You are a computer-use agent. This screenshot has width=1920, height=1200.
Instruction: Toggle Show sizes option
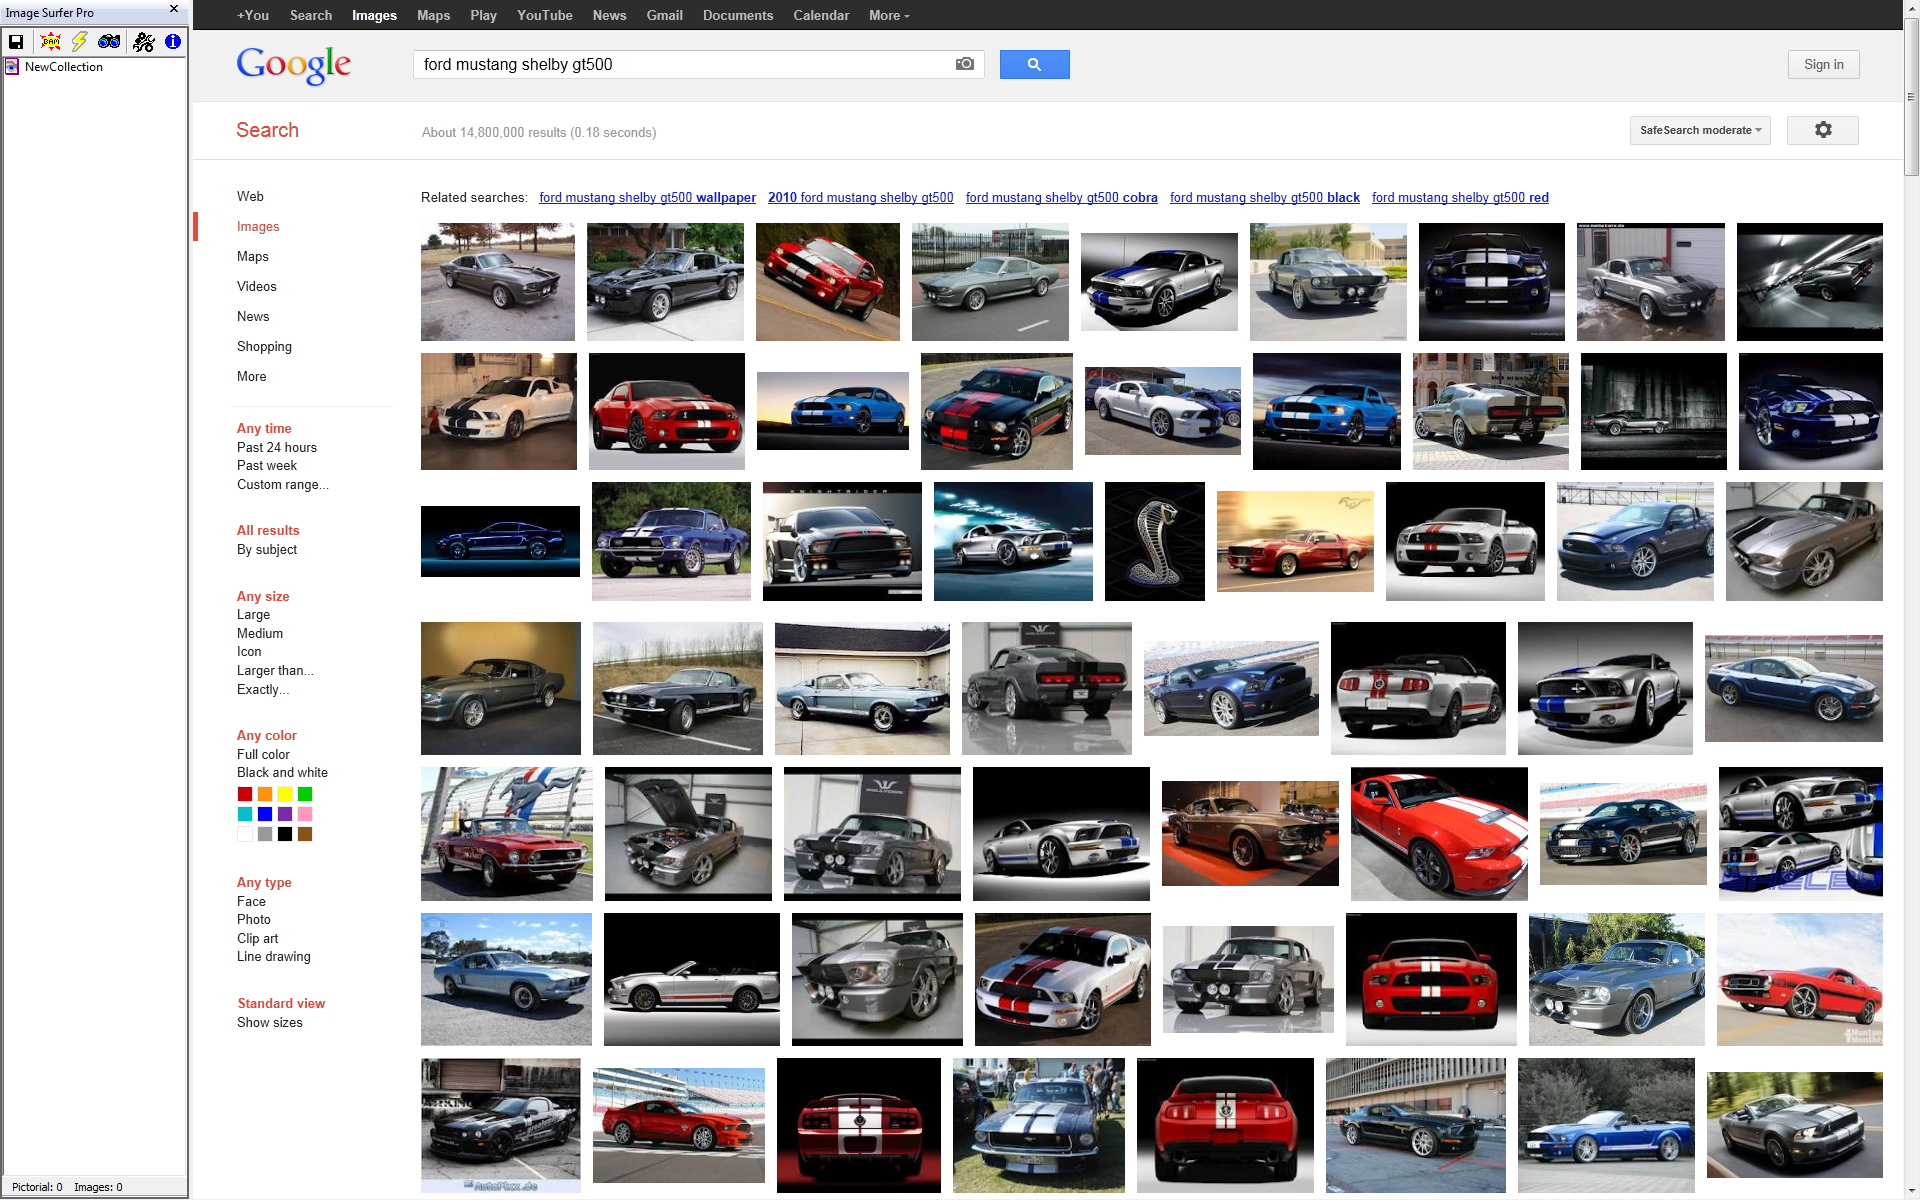click(270, 1022)
